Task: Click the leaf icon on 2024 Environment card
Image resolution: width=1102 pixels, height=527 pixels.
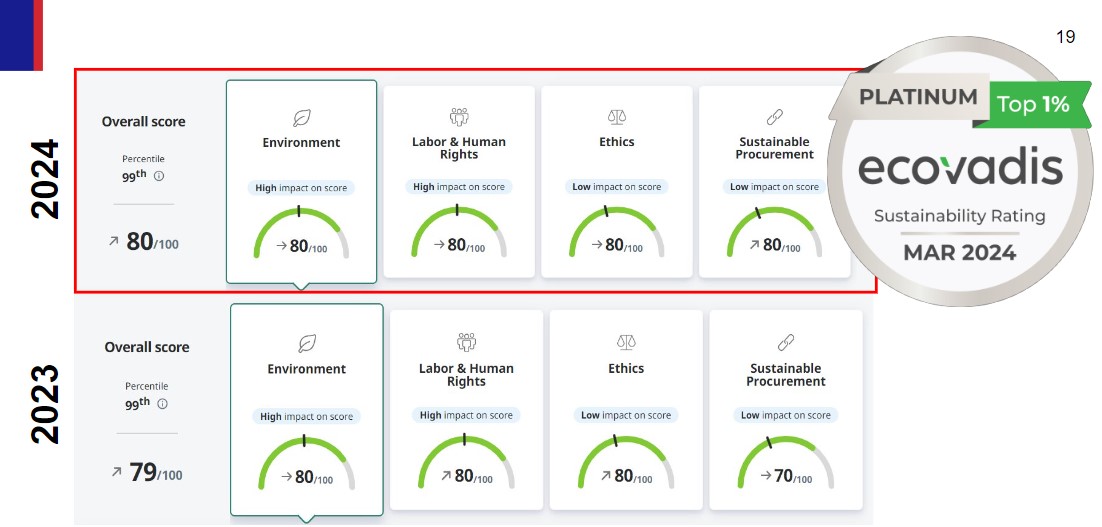Action: click(x=302, y=118)
